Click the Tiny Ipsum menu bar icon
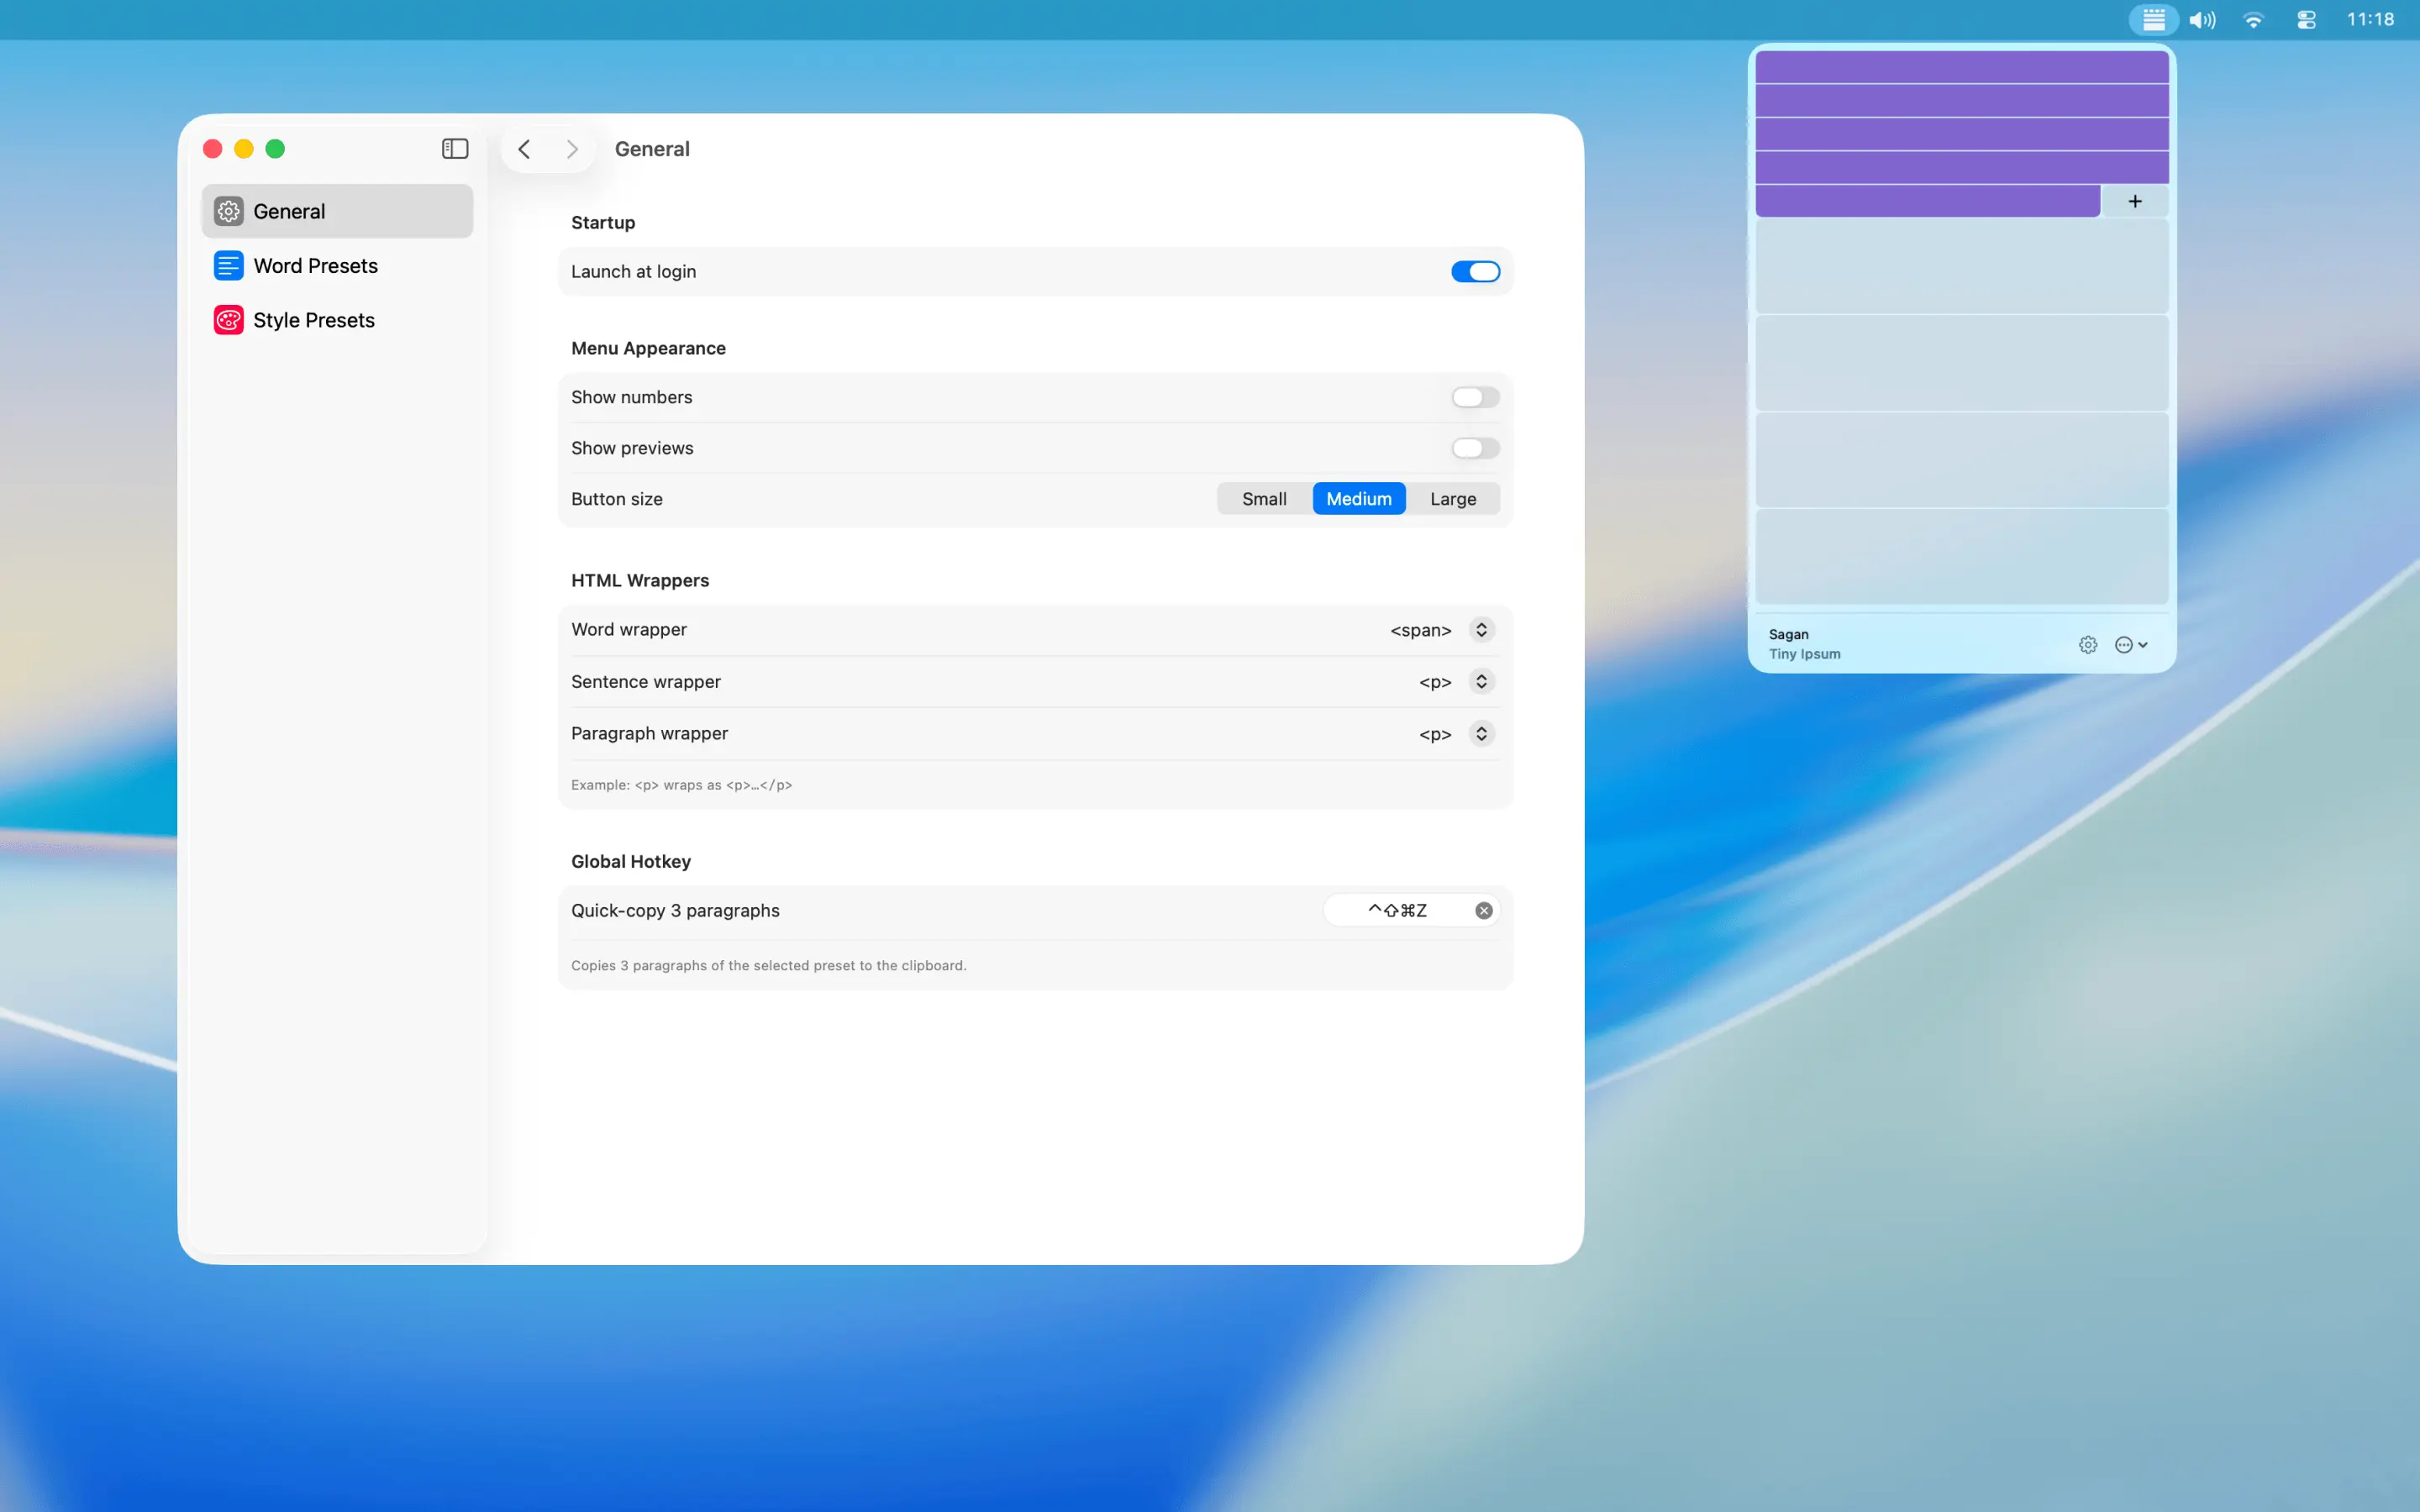The image size is (2420, 1512). [x=2154, y=19]
